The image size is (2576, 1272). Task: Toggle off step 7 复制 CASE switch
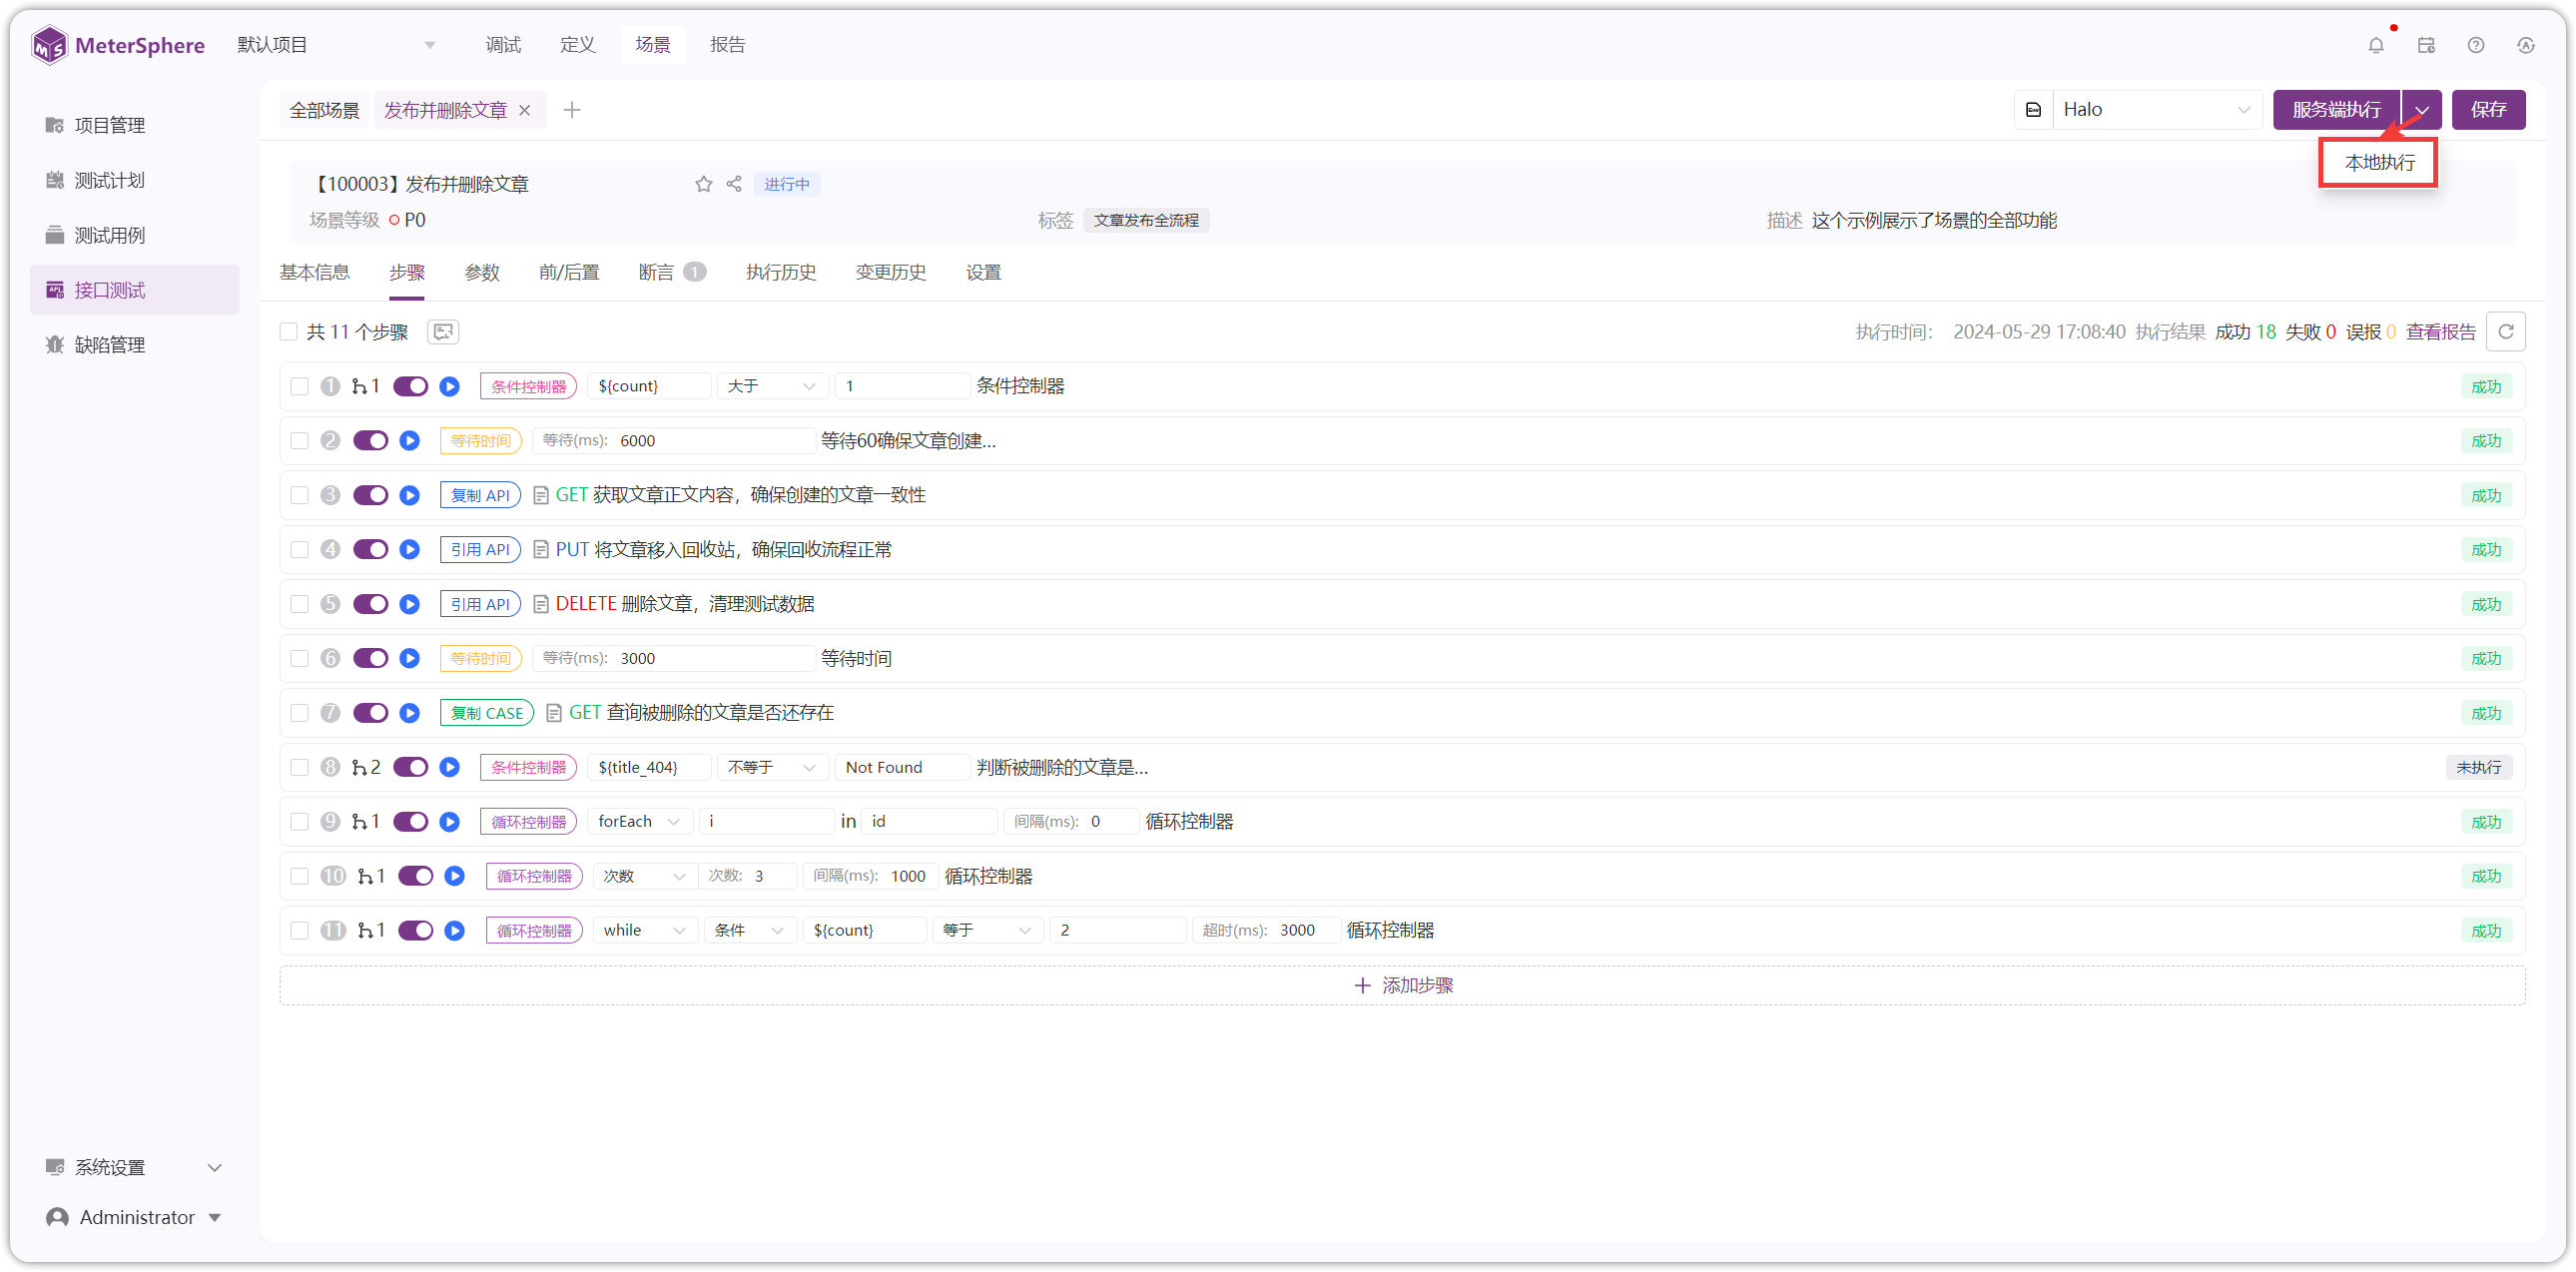[x=370, y=713]
